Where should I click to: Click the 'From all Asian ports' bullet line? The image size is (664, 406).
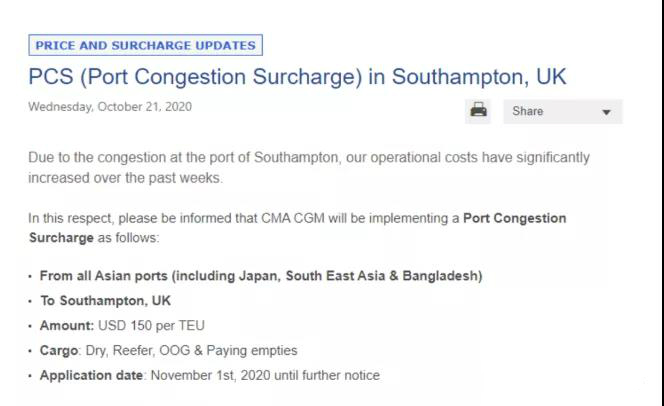pyautogui.click(x=261, y=276)
